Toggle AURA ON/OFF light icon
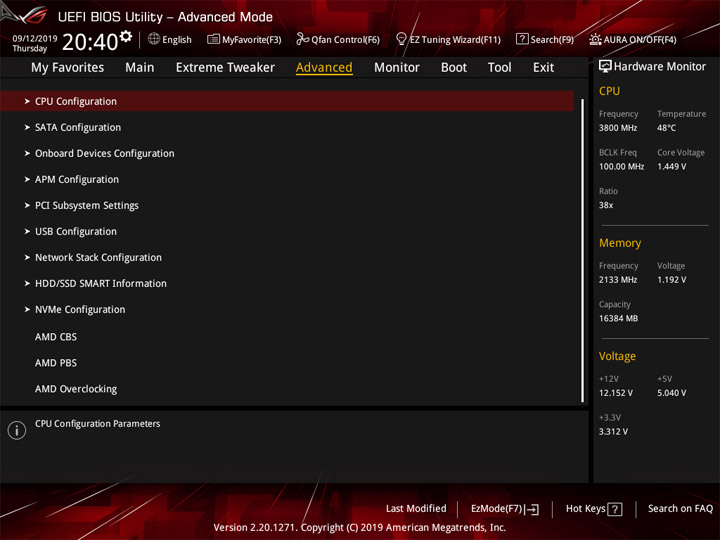The image size is (720, 540). (x=595, y=39)
